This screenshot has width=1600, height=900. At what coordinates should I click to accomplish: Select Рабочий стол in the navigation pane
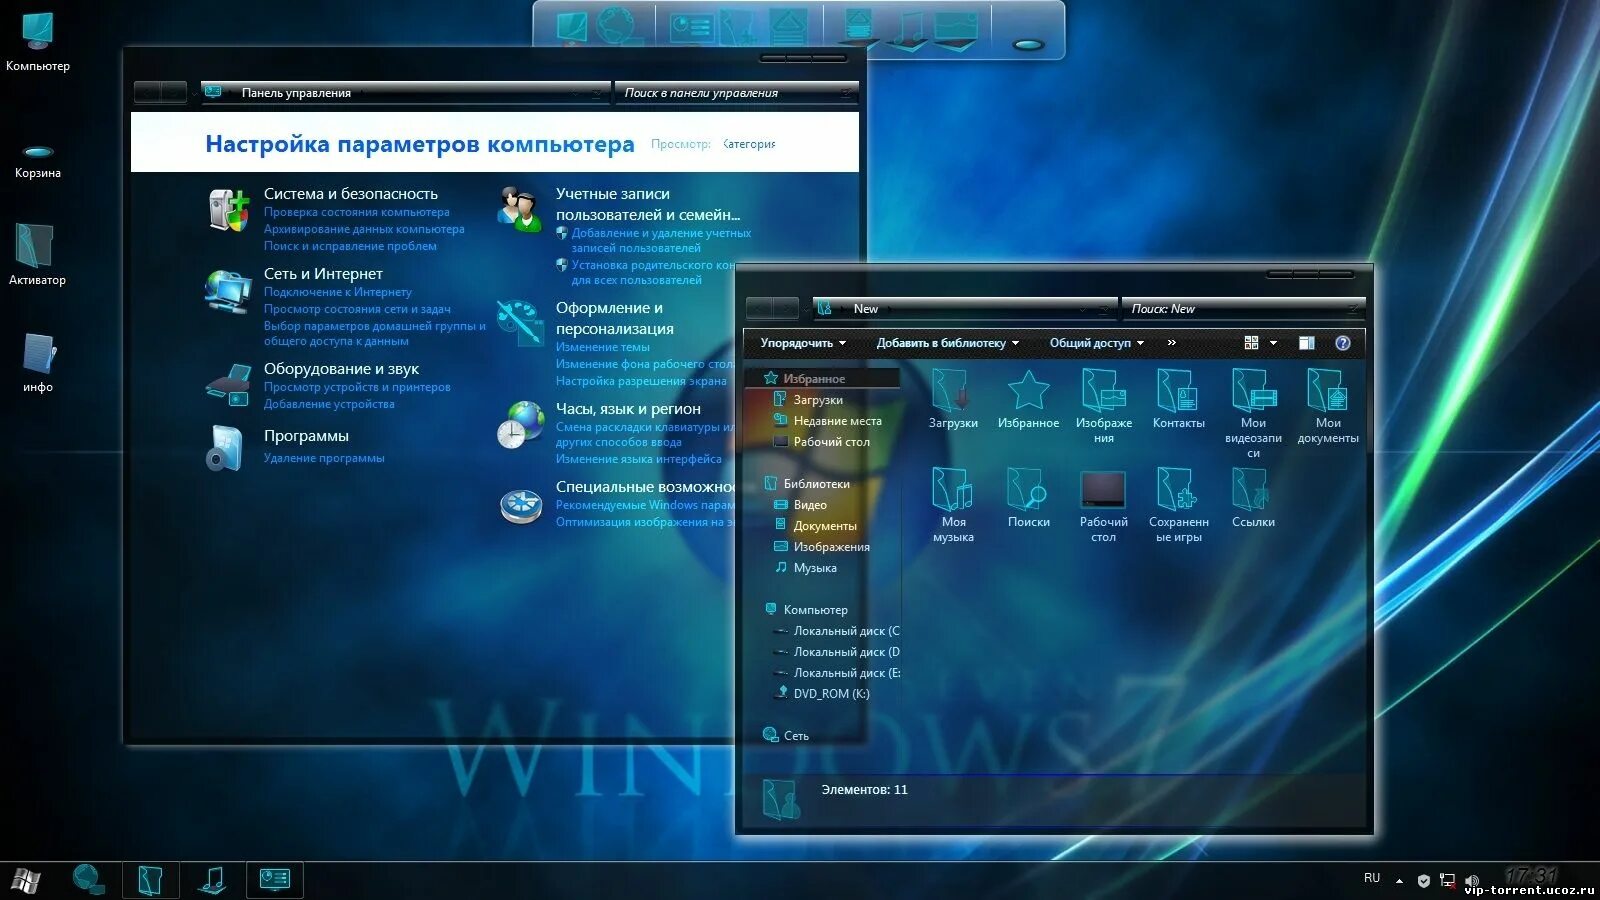[x=831, y=442]
